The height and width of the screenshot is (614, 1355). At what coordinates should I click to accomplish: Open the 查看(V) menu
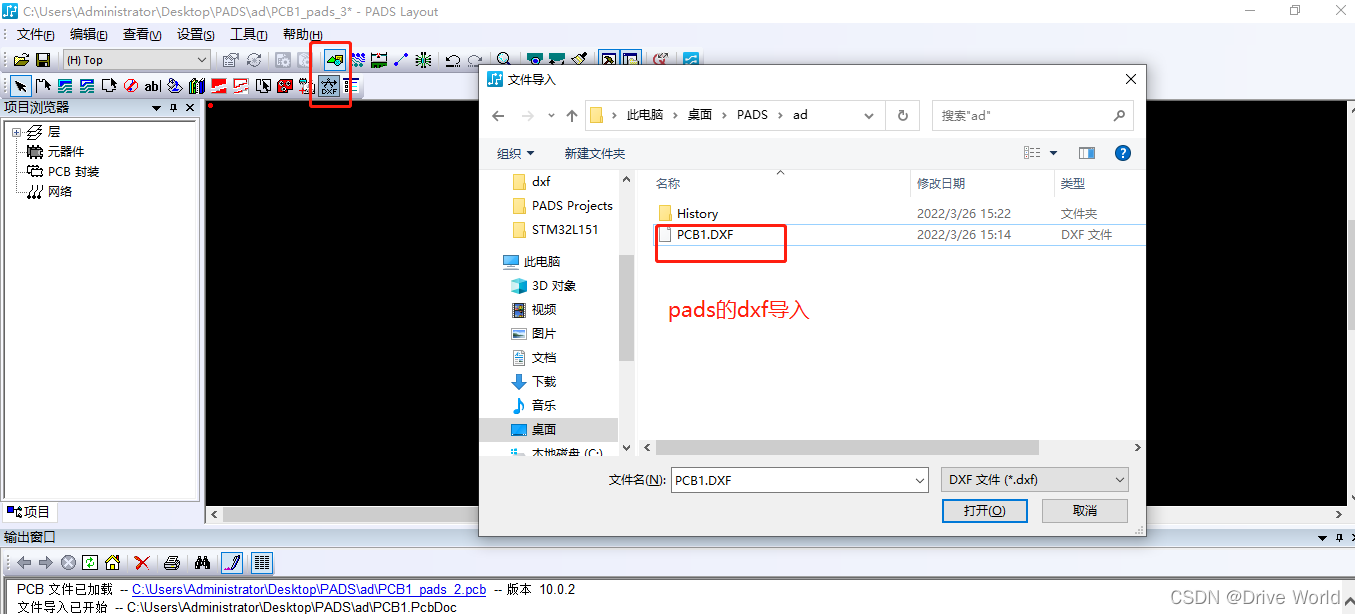pyautogui.click(x=142, y=34)
